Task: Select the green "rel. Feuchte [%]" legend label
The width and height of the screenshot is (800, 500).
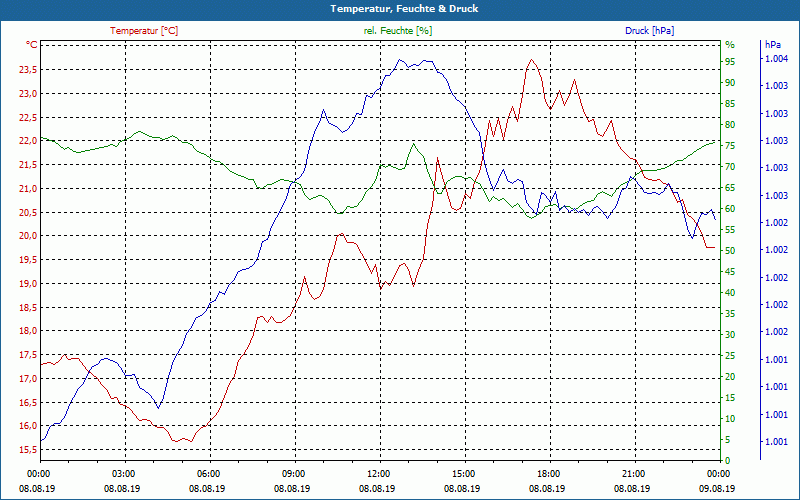Action: (397, 31)
